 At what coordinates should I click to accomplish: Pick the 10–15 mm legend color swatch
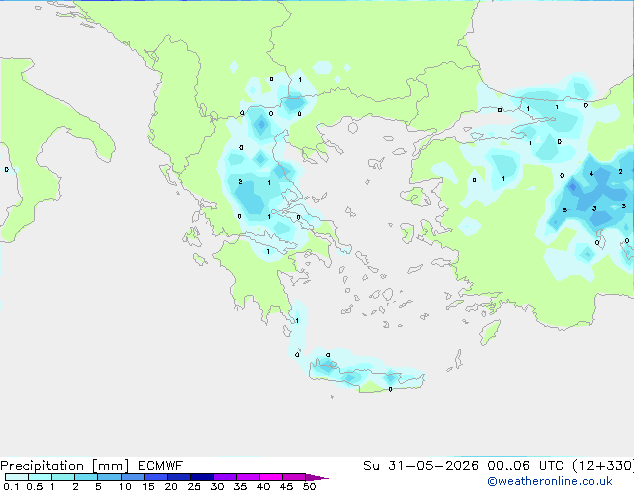tap(132, 477)
